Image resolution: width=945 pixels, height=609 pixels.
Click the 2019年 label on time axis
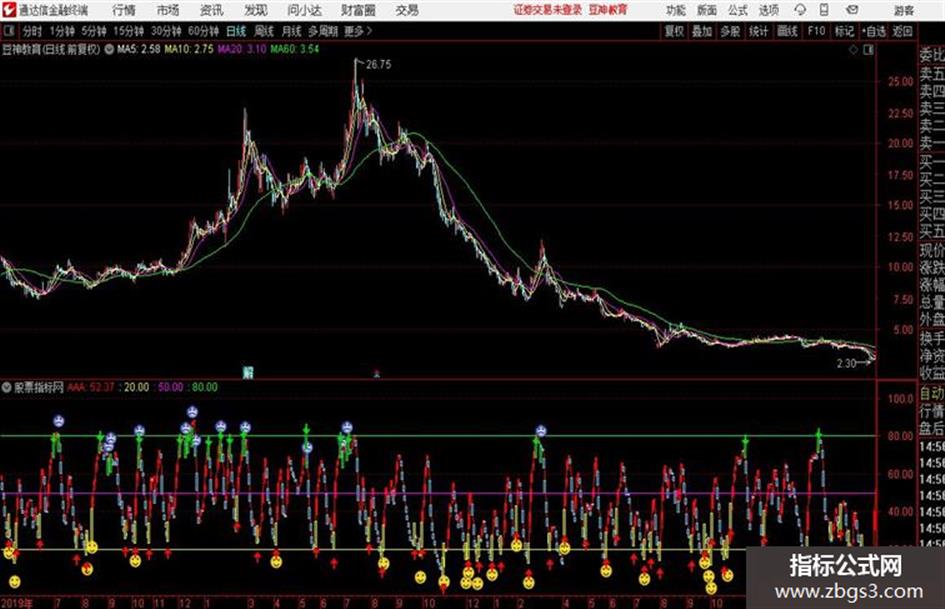[17, 603]
